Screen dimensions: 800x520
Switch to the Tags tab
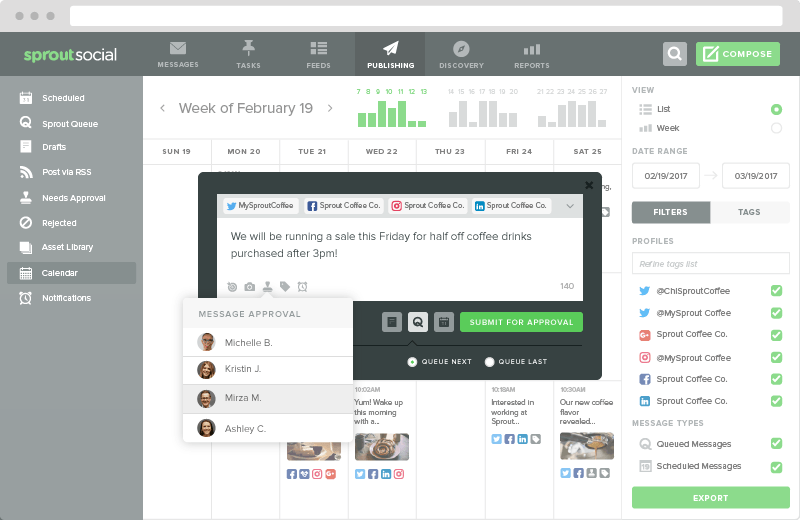(x=749, y=212)
